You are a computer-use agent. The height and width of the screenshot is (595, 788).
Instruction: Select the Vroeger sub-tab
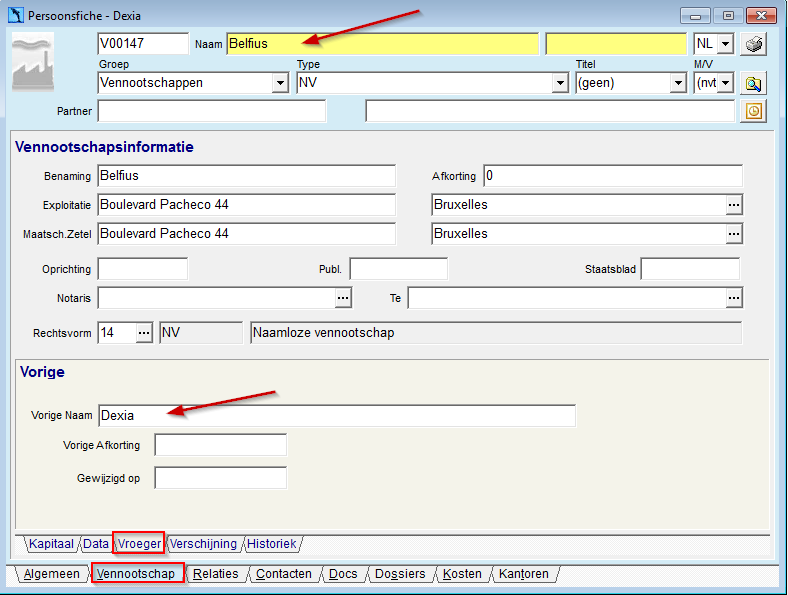click(x=139, y=544)
